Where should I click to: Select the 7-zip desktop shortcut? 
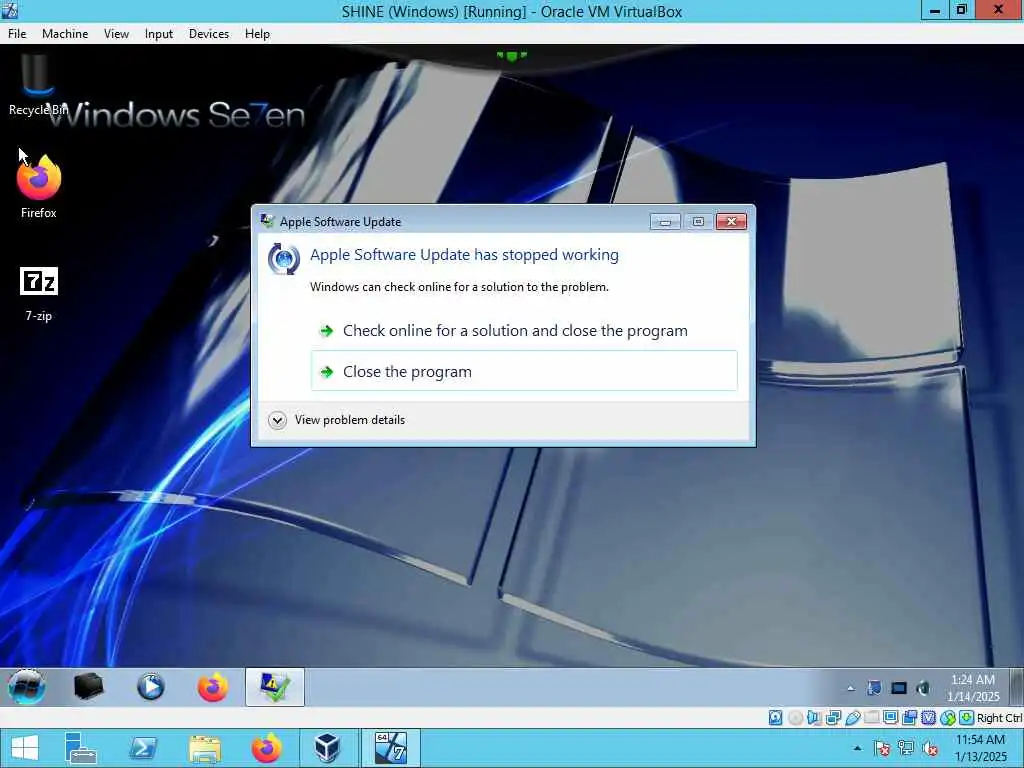tap(39, 294)
